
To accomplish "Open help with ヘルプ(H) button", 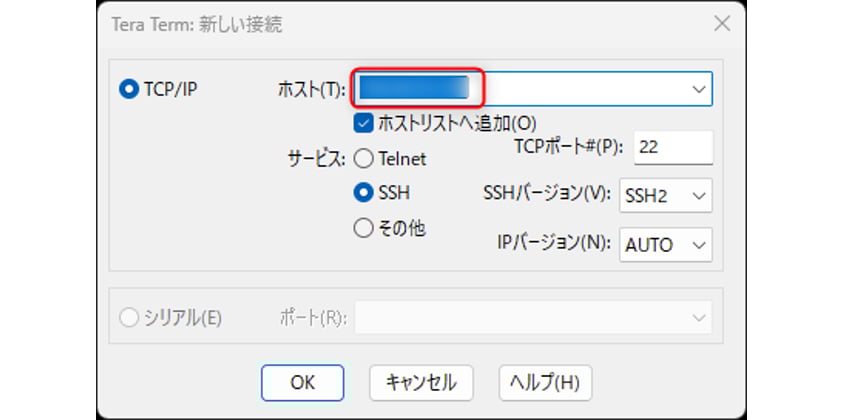I will 545,383.
